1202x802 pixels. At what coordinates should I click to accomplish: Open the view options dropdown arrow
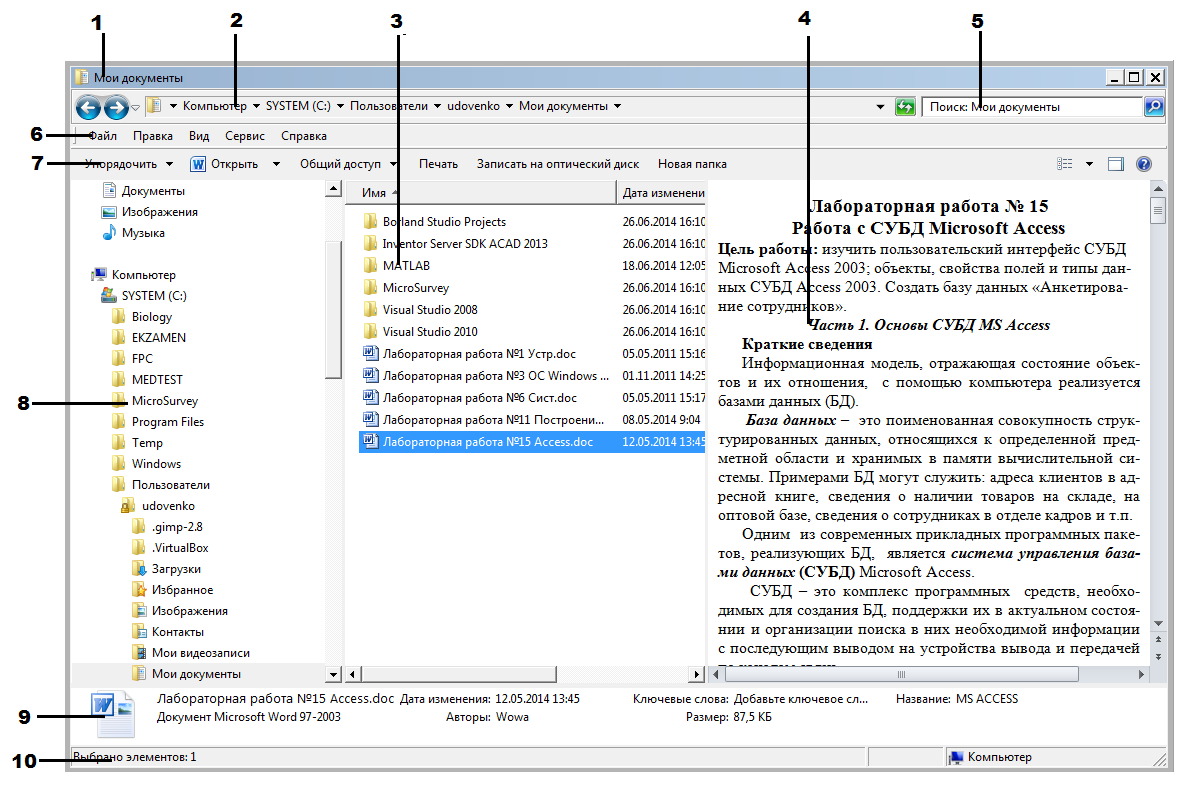point(1089,164)
